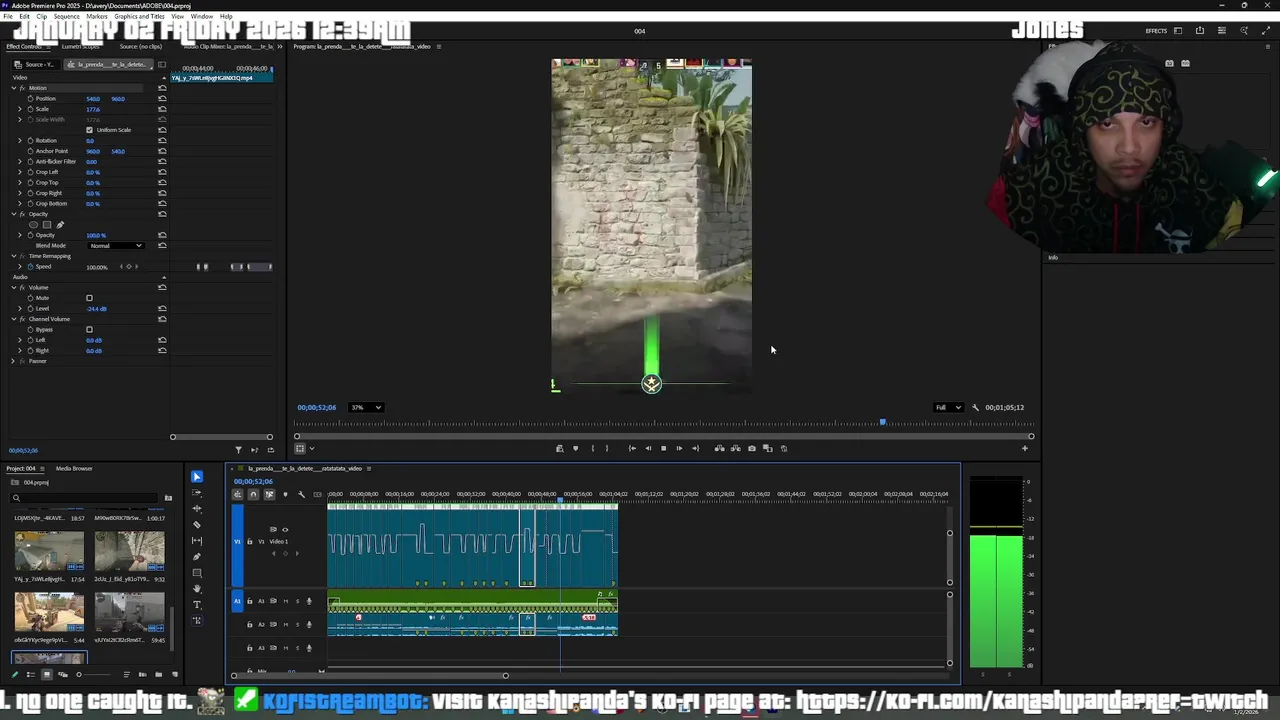Add a marker in the timeline header
Viewport: 1280px width, 720px height.
pos(285,494)
